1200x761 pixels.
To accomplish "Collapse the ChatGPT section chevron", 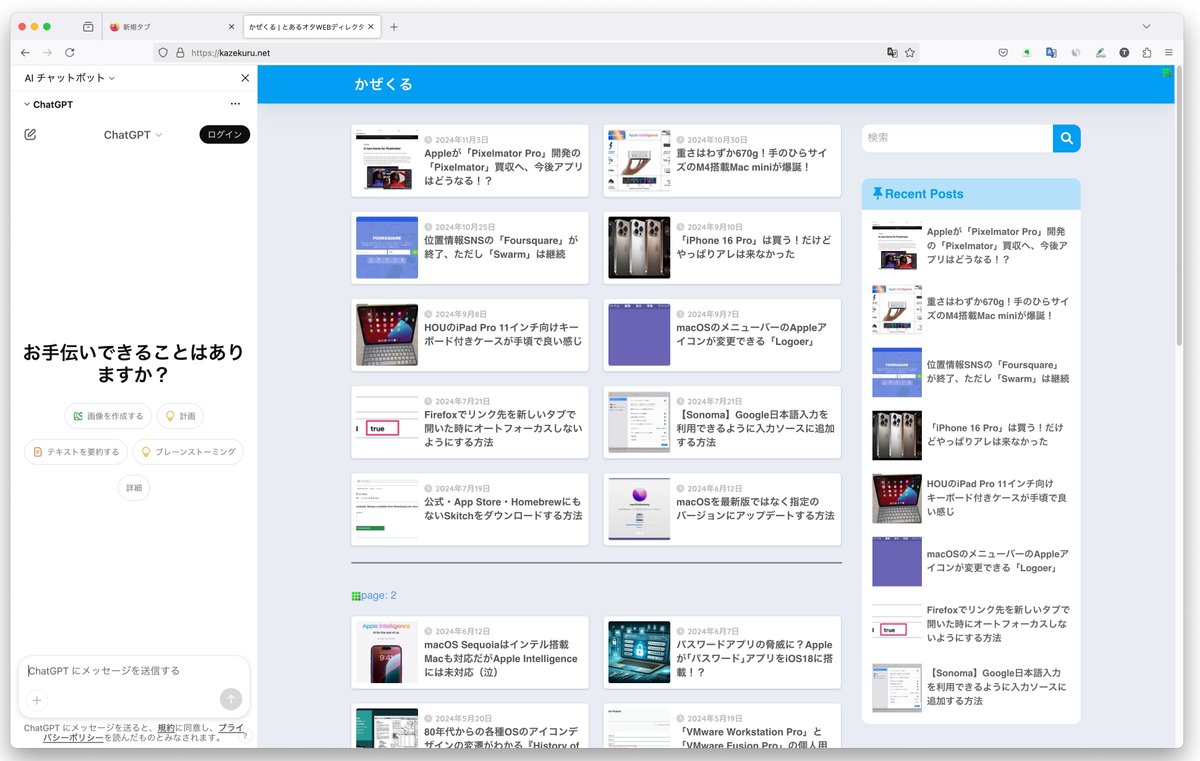I will point(27,104).
